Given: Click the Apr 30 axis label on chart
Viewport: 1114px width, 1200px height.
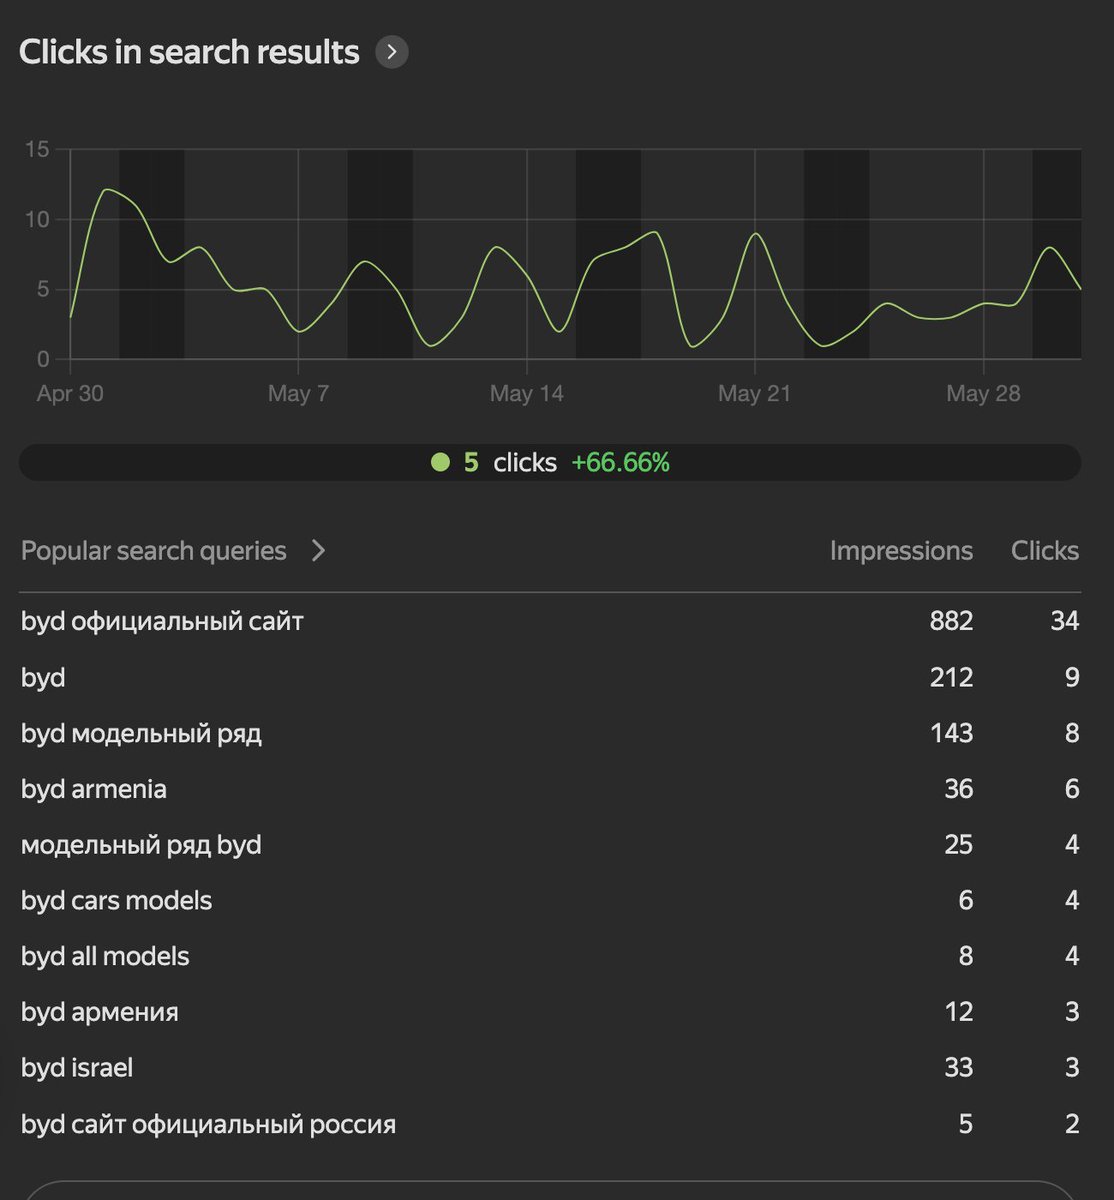Looking at the screenshot, I should pos(70,393).
